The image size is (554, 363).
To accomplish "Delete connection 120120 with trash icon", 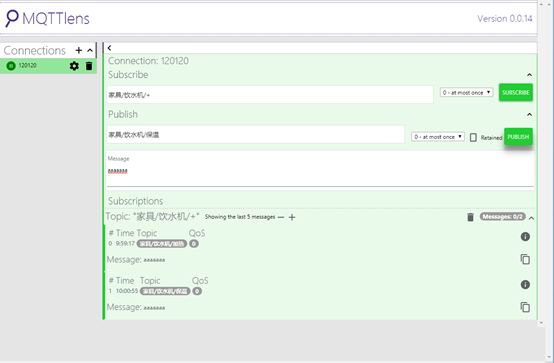I will tap(89, 66).
